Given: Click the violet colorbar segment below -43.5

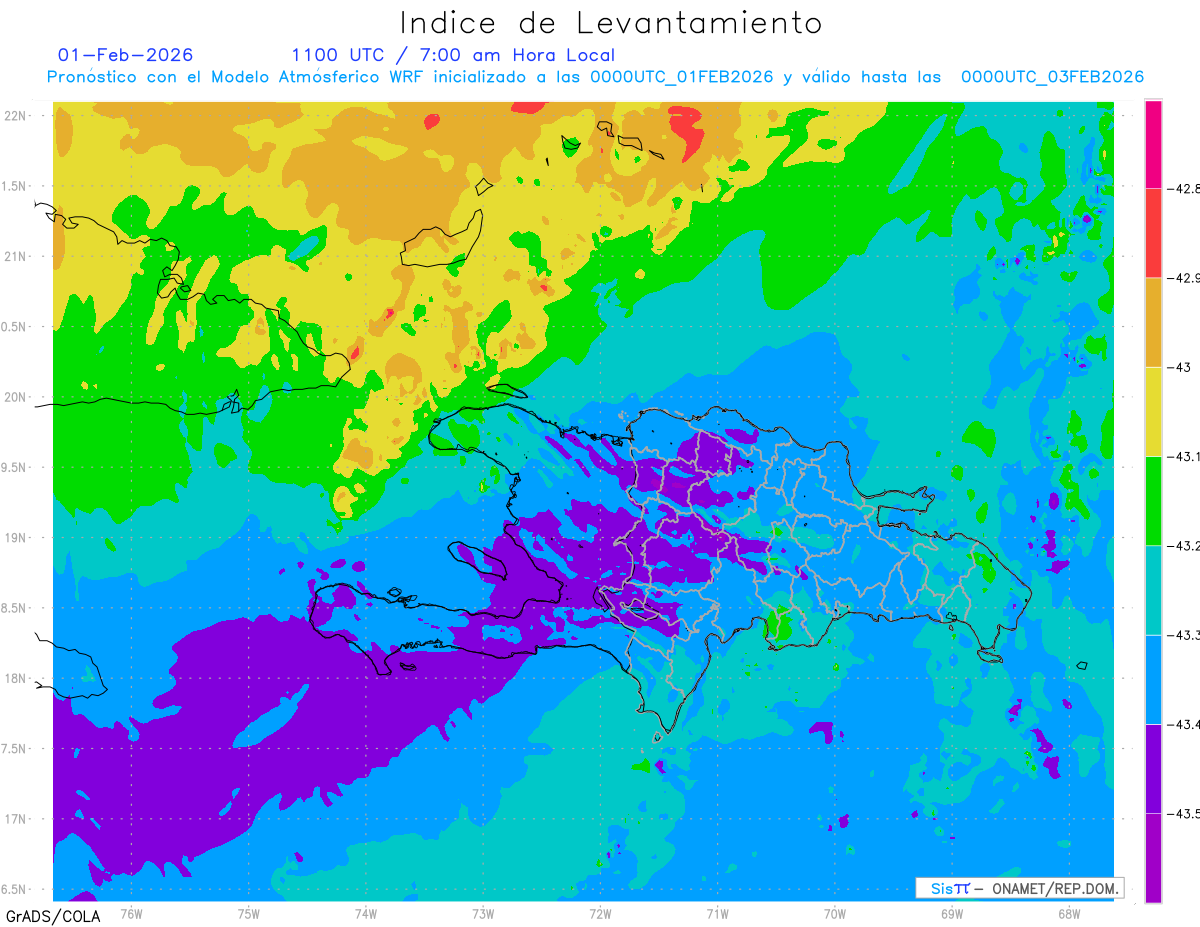Looking at the screenshot, I should [x=1153, y=857].
